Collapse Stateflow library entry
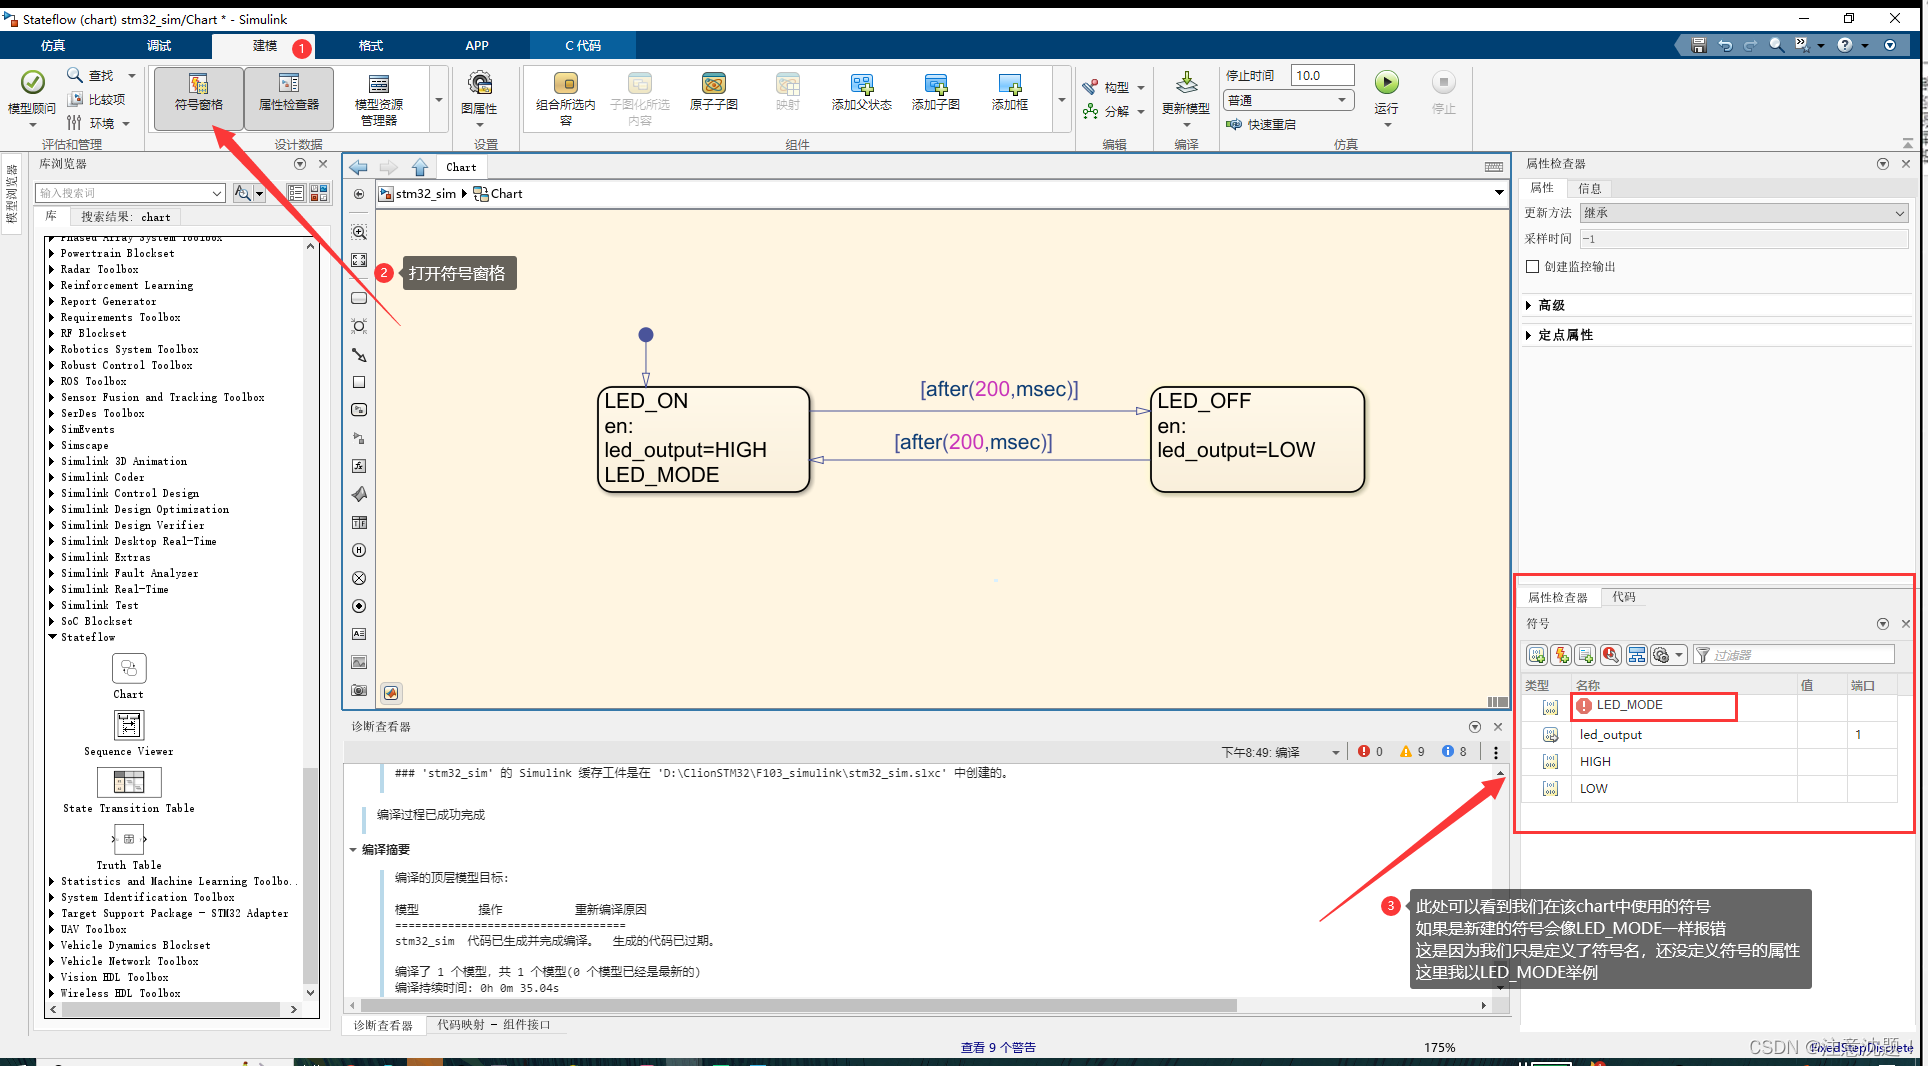This screenshot has width=1928, height=1066. click(52, 637)
